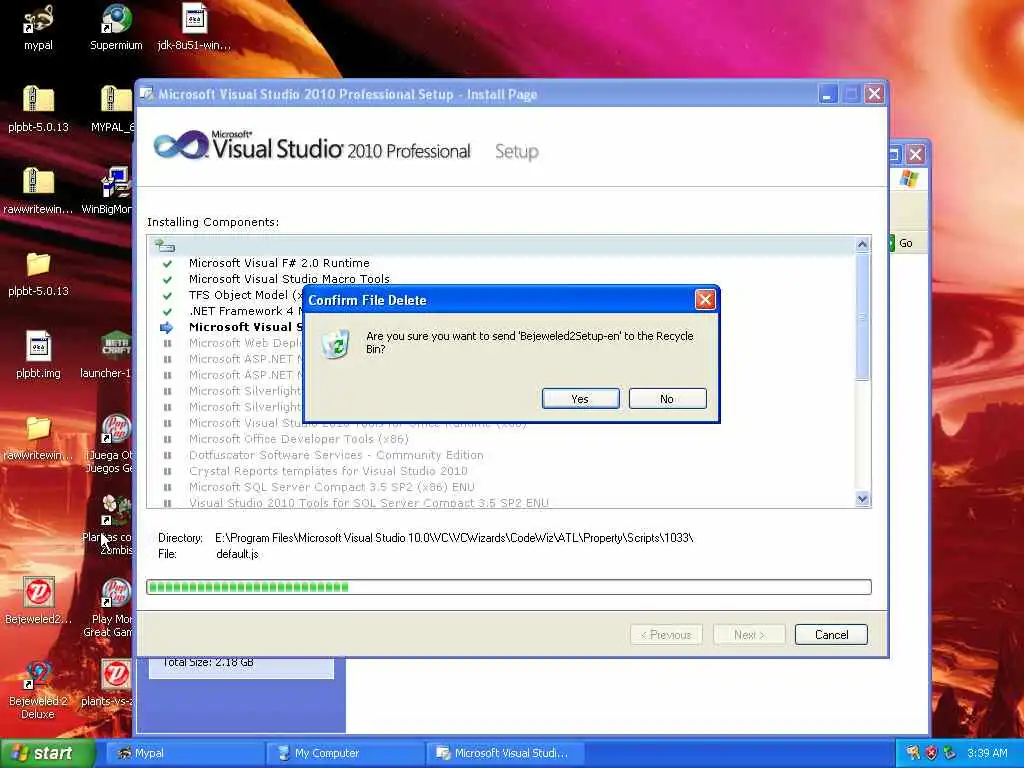Image resolution: width=1024 pixels, height=768 pixels.
Task: Select the Supermium desktop shortcut
Action: (116, 28)
